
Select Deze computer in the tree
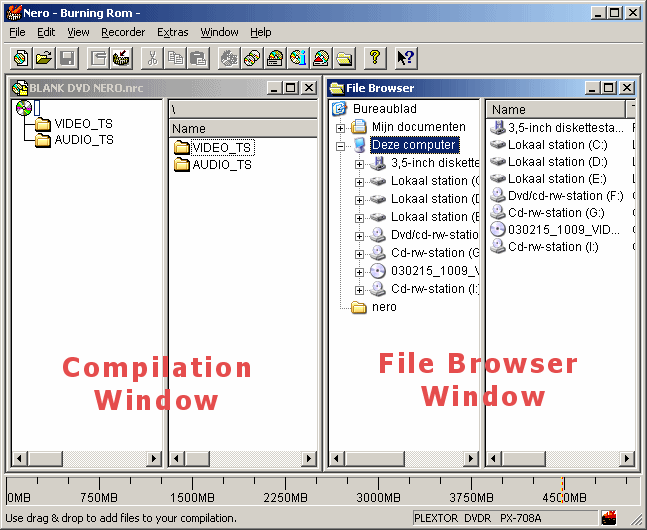tap(414, 145)
